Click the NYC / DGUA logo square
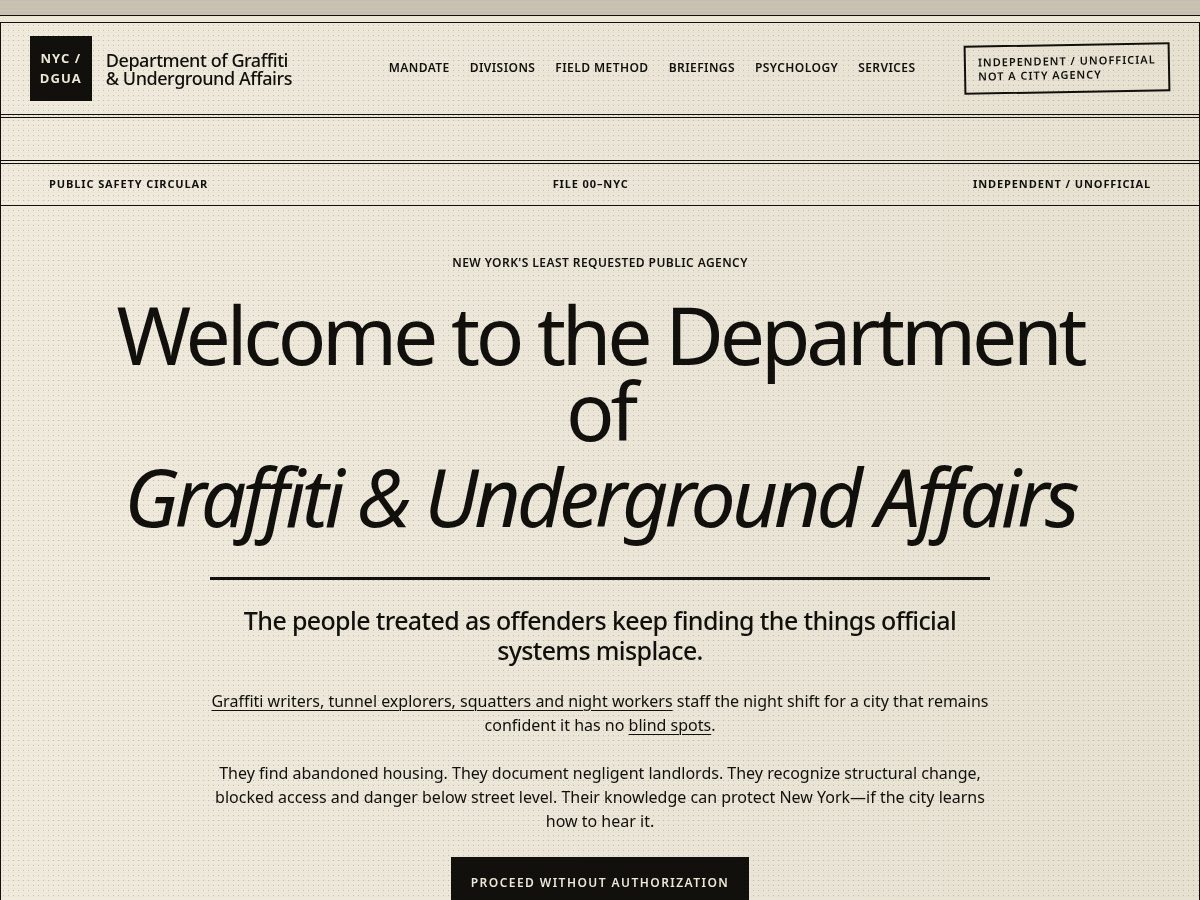 pos(61,68)
